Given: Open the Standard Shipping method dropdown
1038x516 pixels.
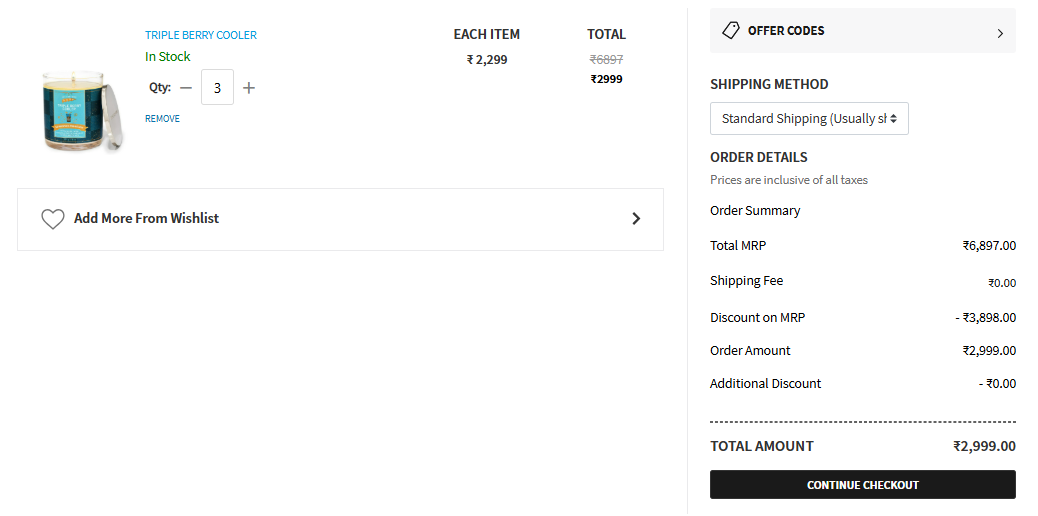Looking at the screenshot, I should pyautogui.click(x=809, y=119).
